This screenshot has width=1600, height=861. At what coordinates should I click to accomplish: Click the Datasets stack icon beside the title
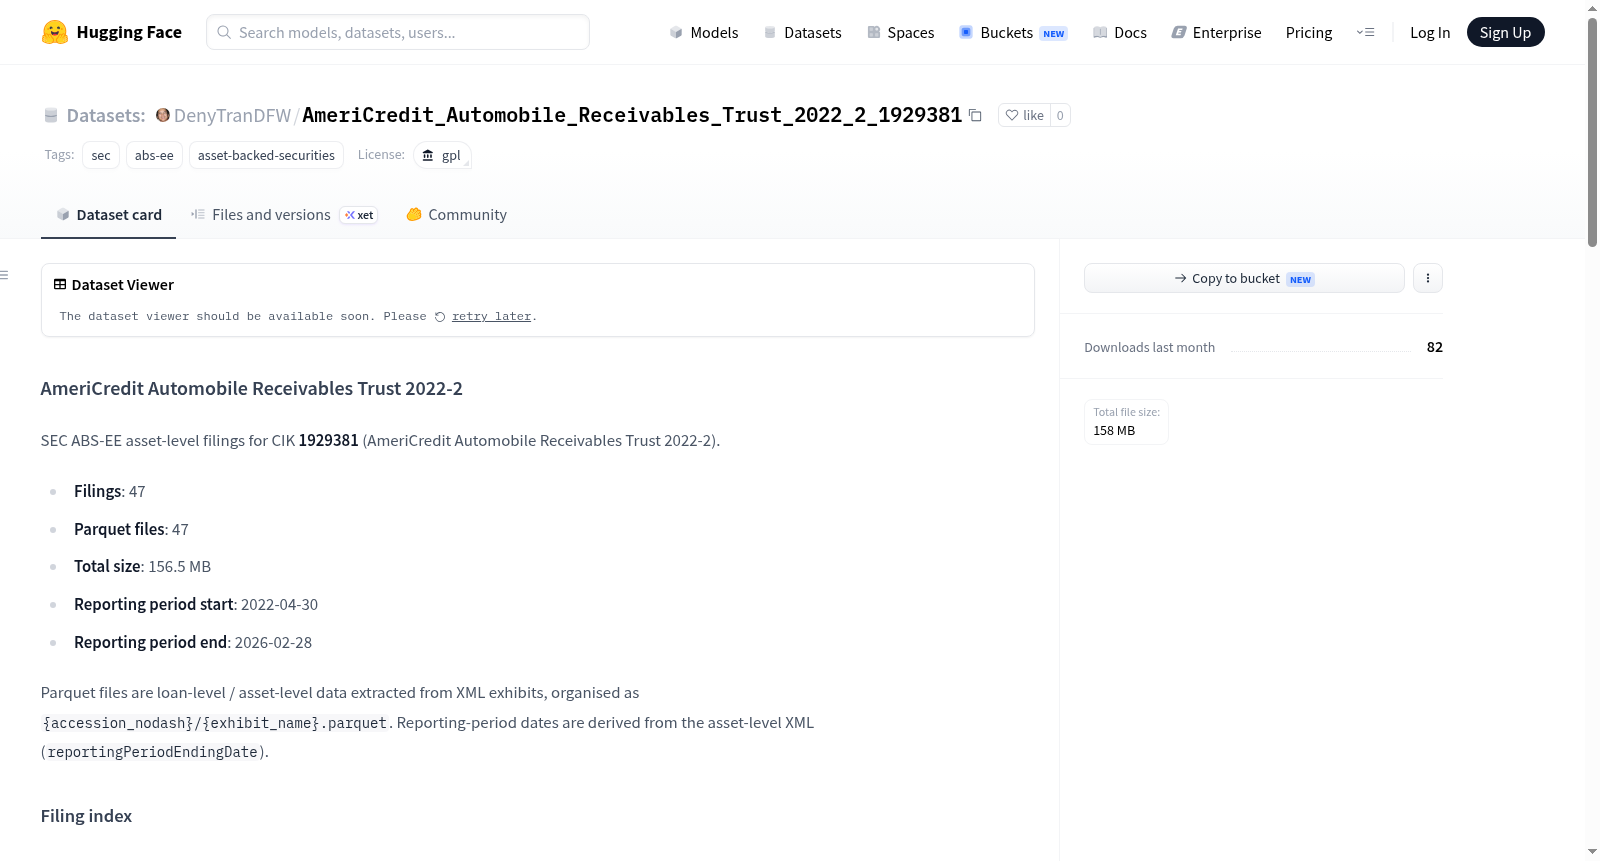click(x=51, y=116)
